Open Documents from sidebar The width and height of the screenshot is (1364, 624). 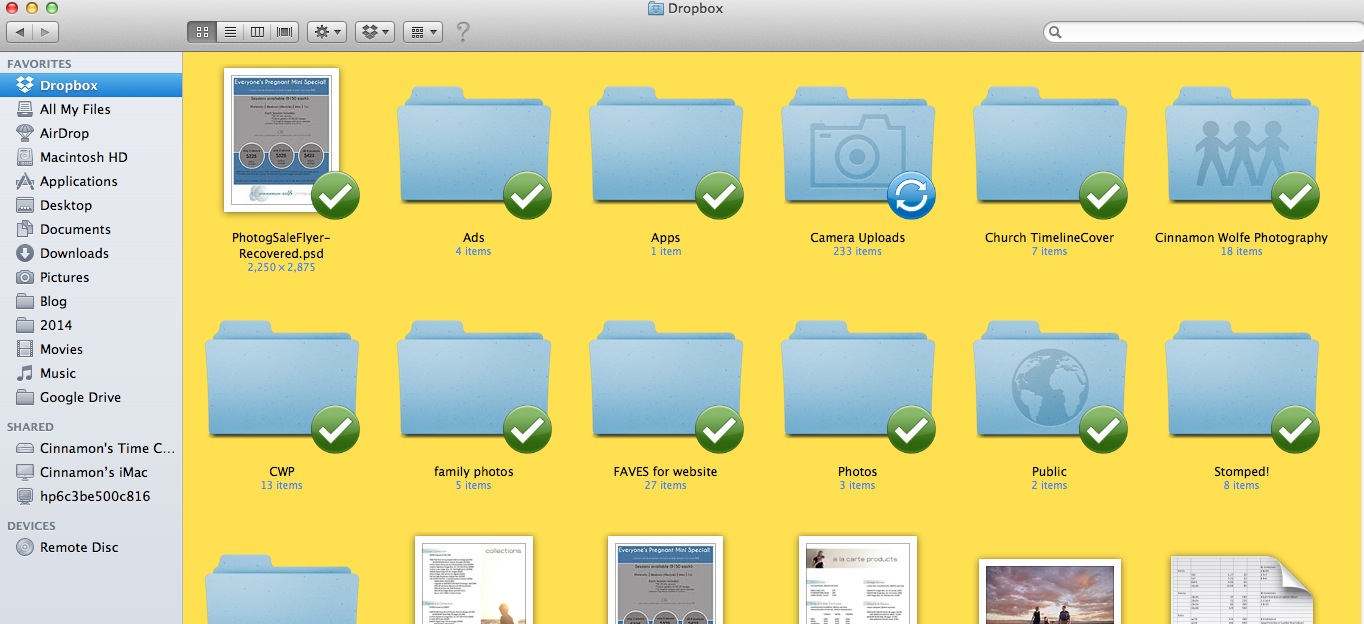[x=91, y=229]
